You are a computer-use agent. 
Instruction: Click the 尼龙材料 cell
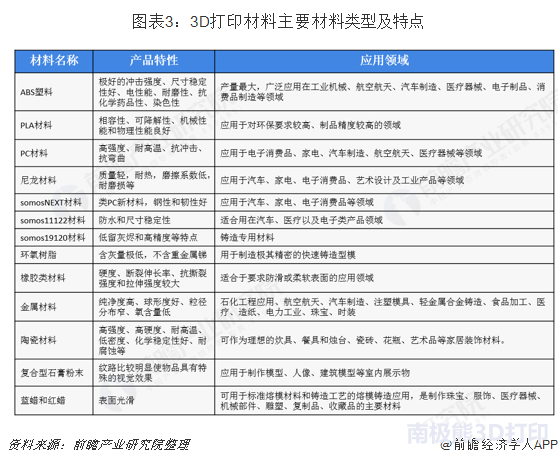54,180
